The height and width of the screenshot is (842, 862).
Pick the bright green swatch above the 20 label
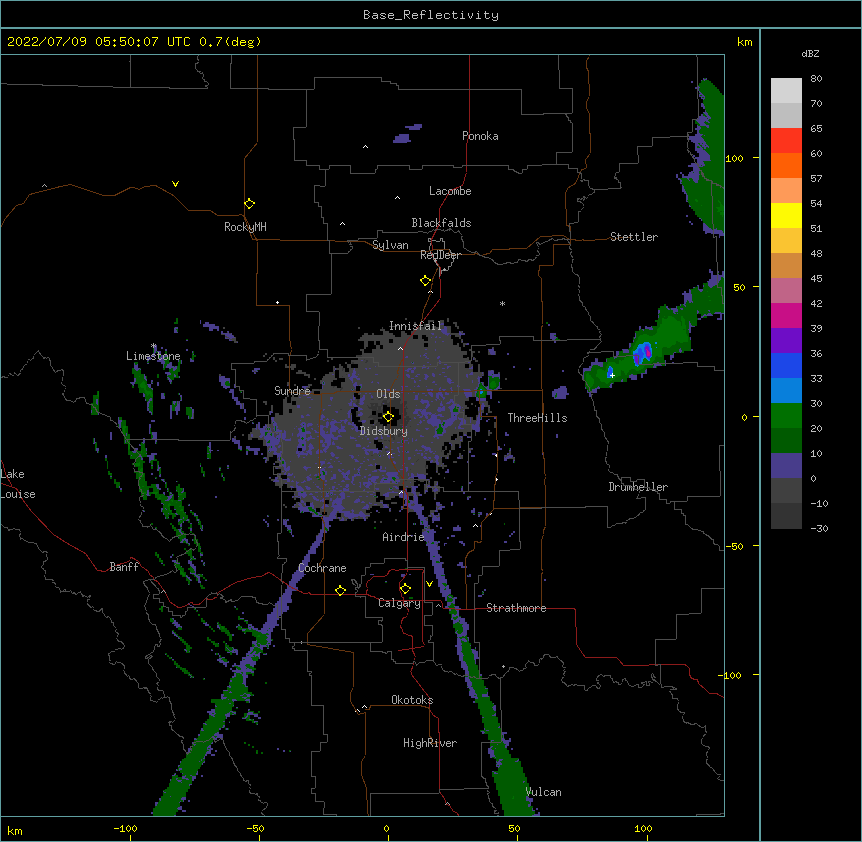coord(786,416)
